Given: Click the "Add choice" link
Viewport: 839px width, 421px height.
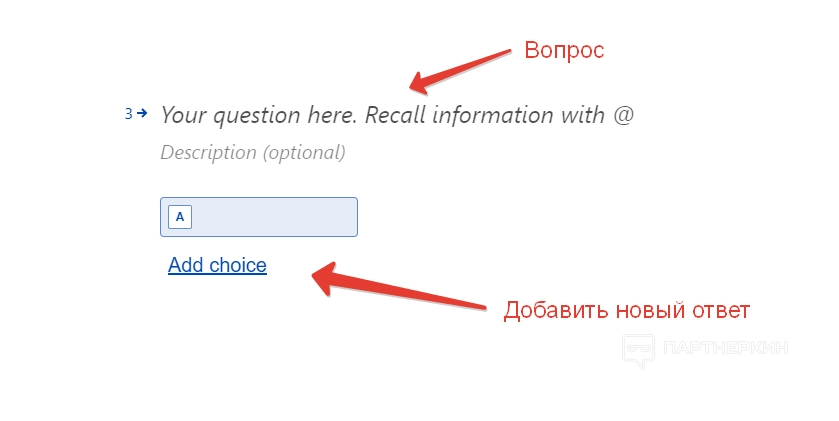Looking at the screenshot, I should point(217,265).
